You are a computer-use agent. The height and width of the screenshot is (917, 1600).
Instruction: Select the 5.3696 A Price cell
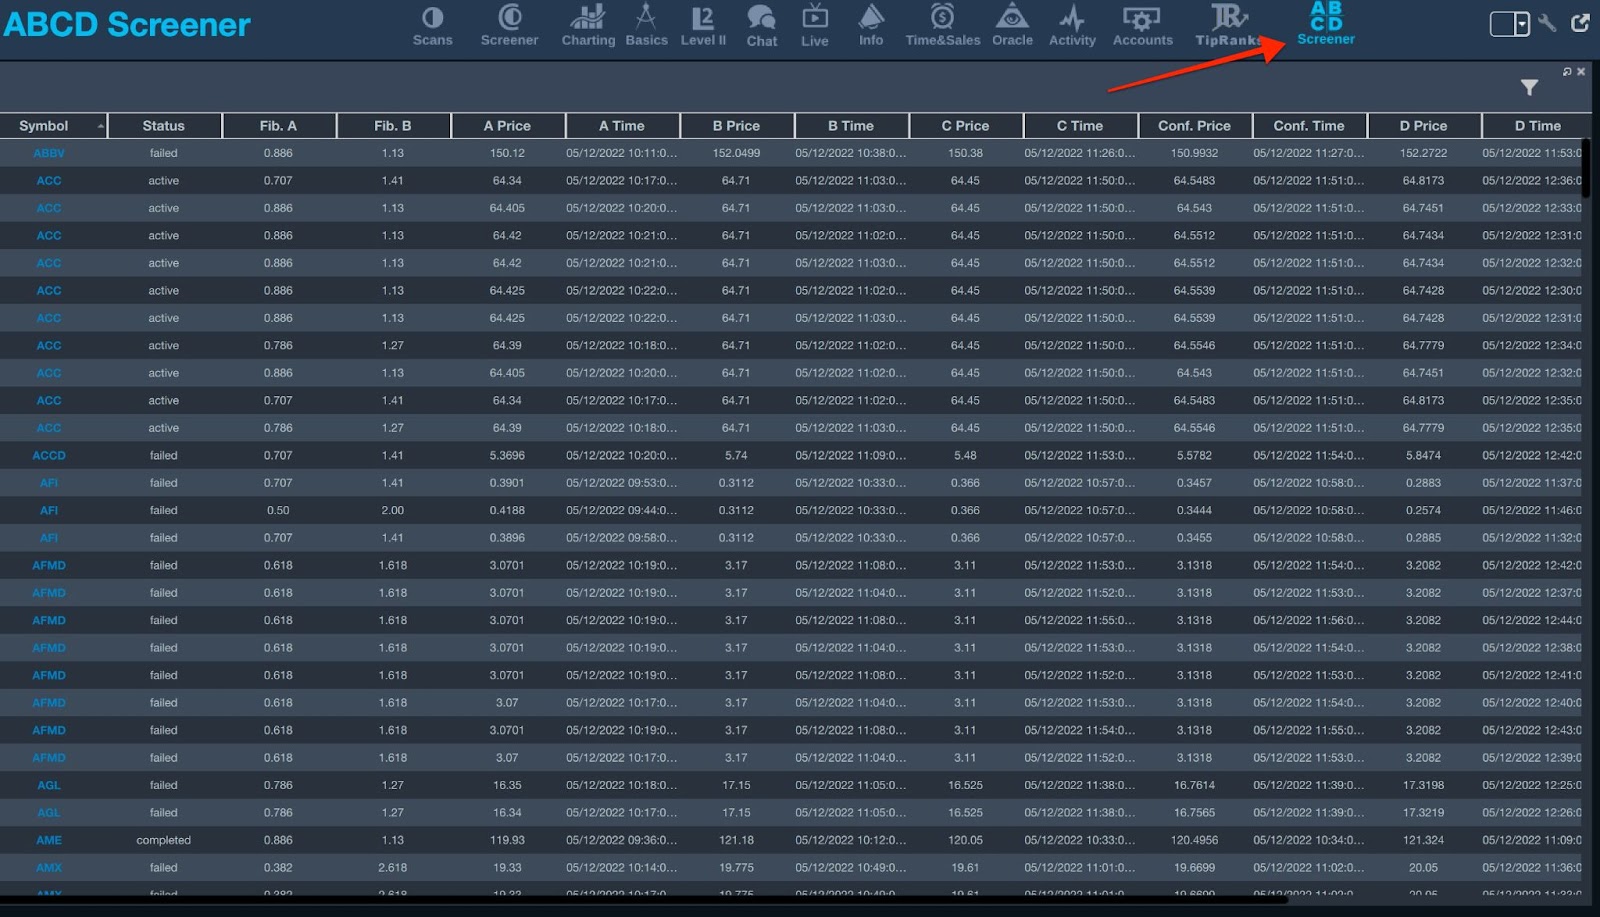[x=507, y=455]
